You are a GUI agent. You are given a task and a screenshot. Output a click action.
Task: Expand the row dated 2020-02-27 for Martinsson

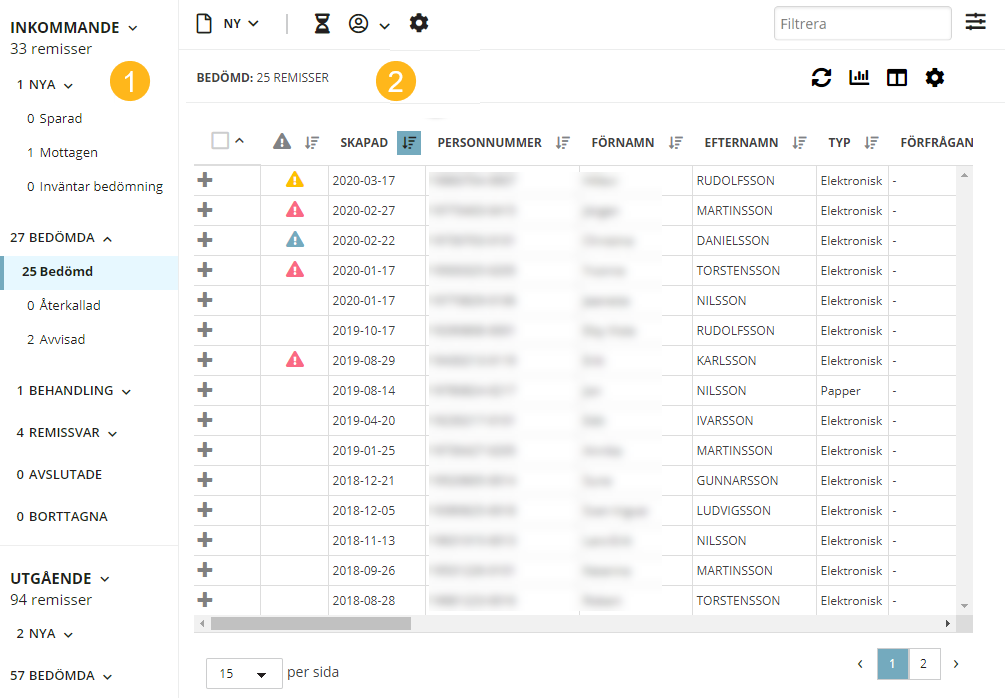205,210
